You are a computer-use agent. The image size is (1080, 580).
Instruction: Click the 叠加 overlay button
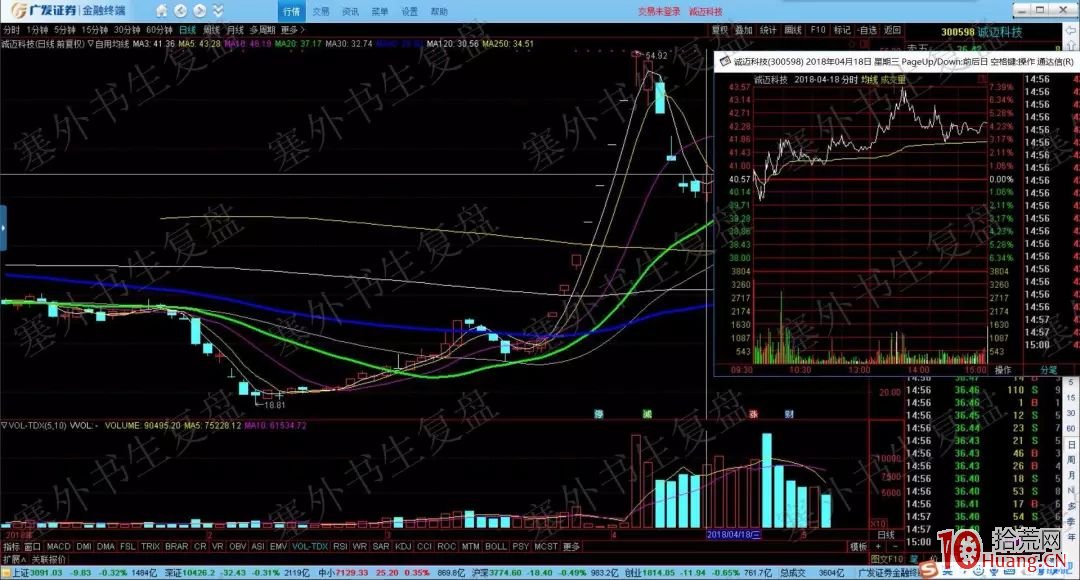click(744, 30)
